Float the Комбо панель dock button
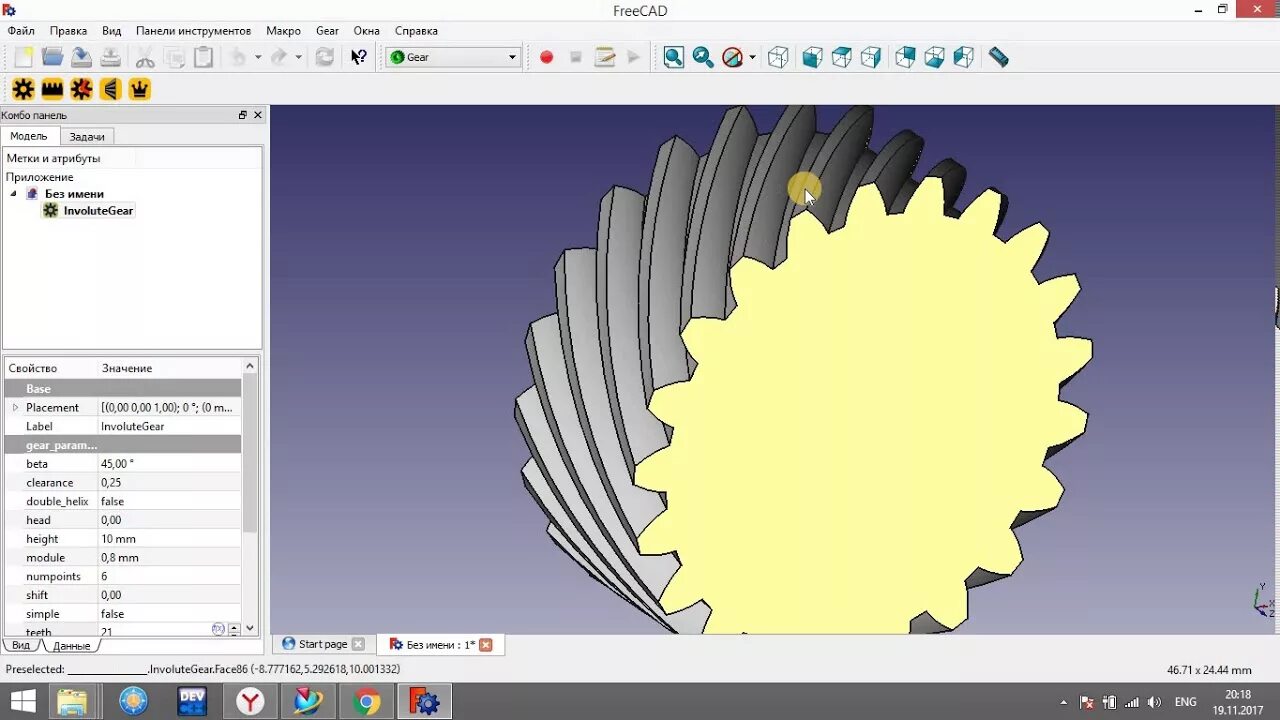The width and height of the screenshot is (1280, 720). pos(242,115)
